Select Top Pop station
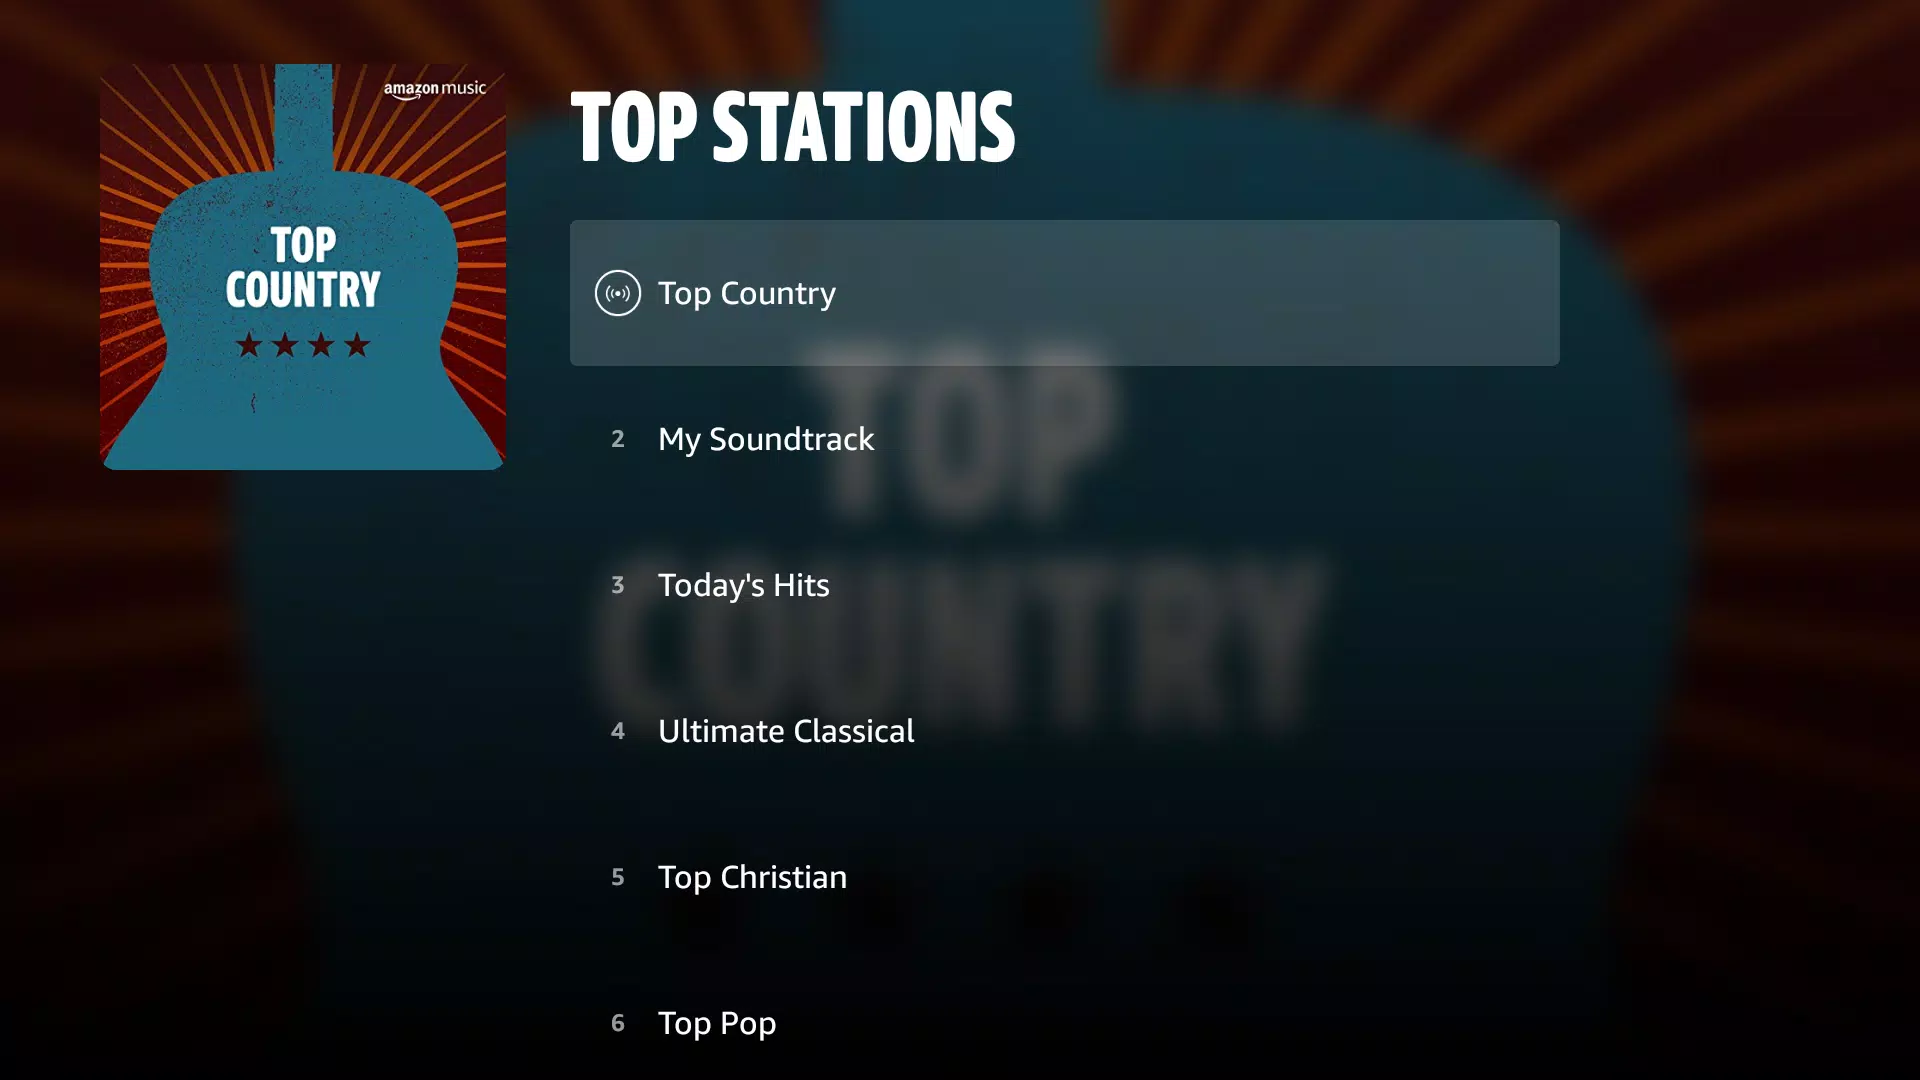Image resolution: width=1920 pixels, height=1080 pixels. point(717,1022)
